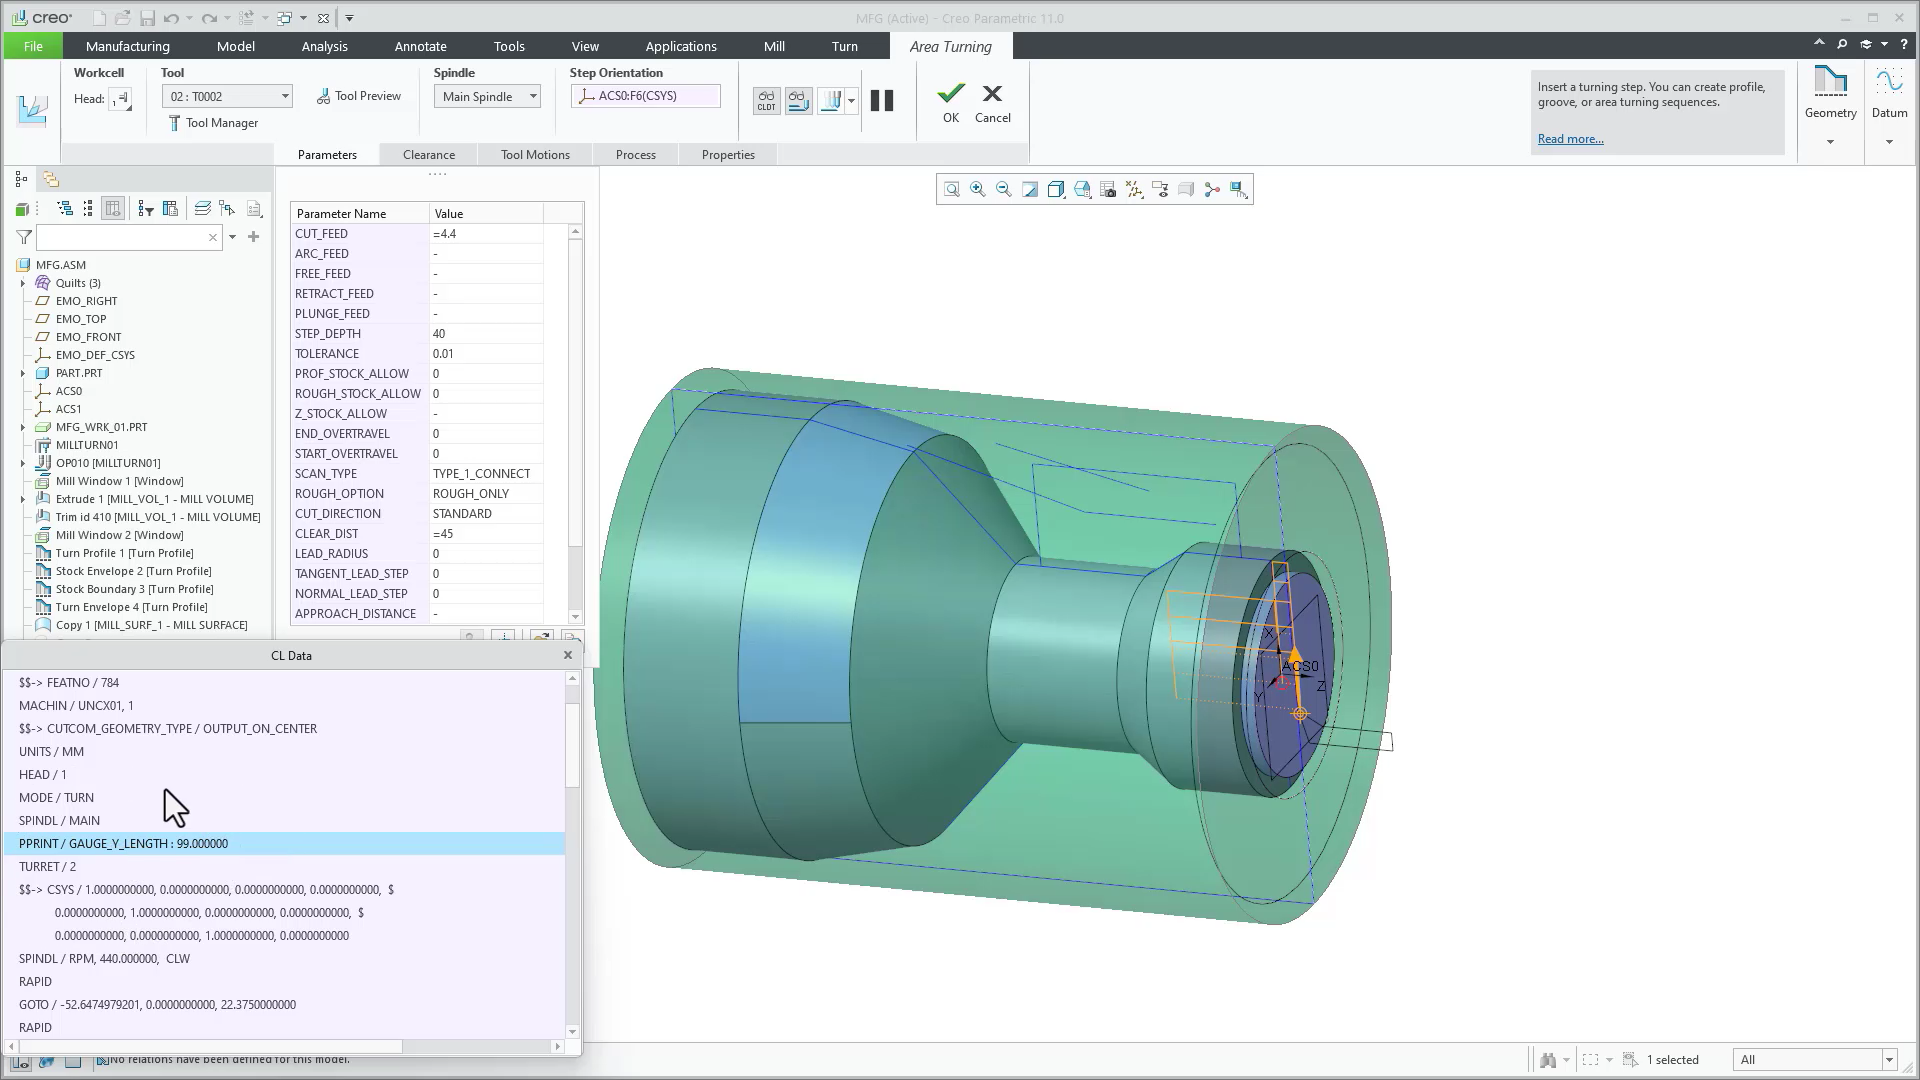This screenshot has height=1080, width=1920.
Task: Click the Tool Manager icon
Action: click(x=175, y=123)
